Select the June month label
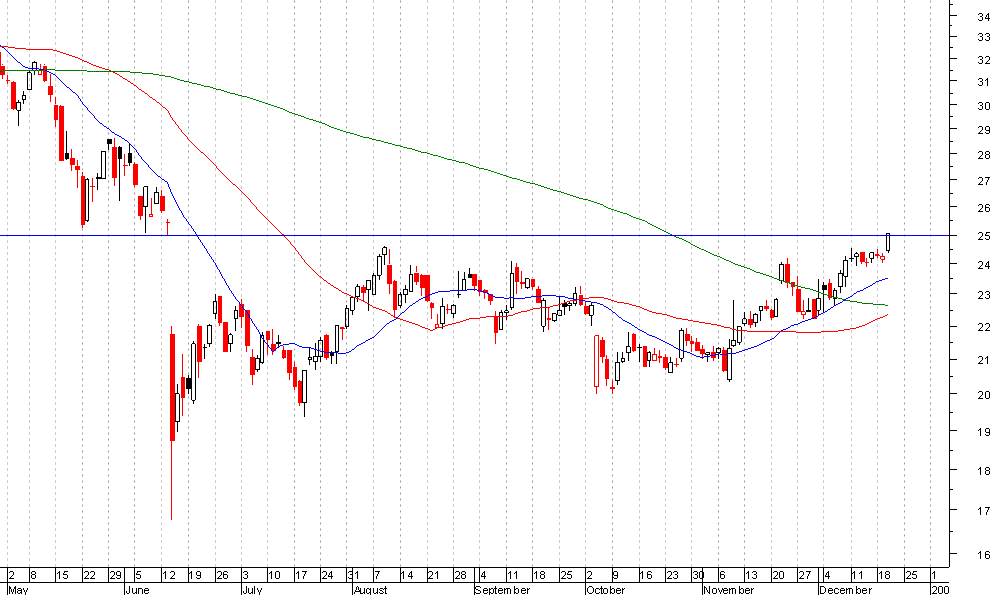The image size is (994, 595). pyautogui.click(x=138, y=590)
